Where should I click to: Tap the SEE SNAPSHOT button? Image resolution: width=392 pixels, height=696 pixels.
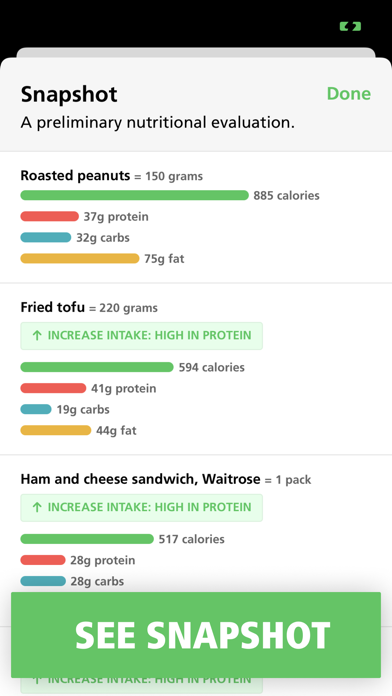[x=196, y=635]
